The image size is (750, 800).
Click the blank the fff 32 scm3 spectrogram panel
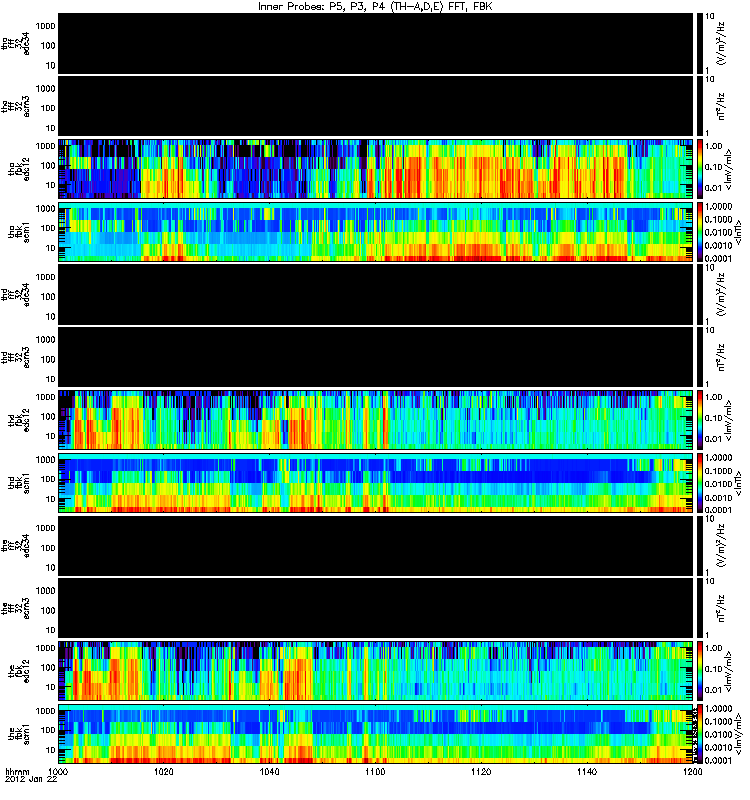pos(376,608)
